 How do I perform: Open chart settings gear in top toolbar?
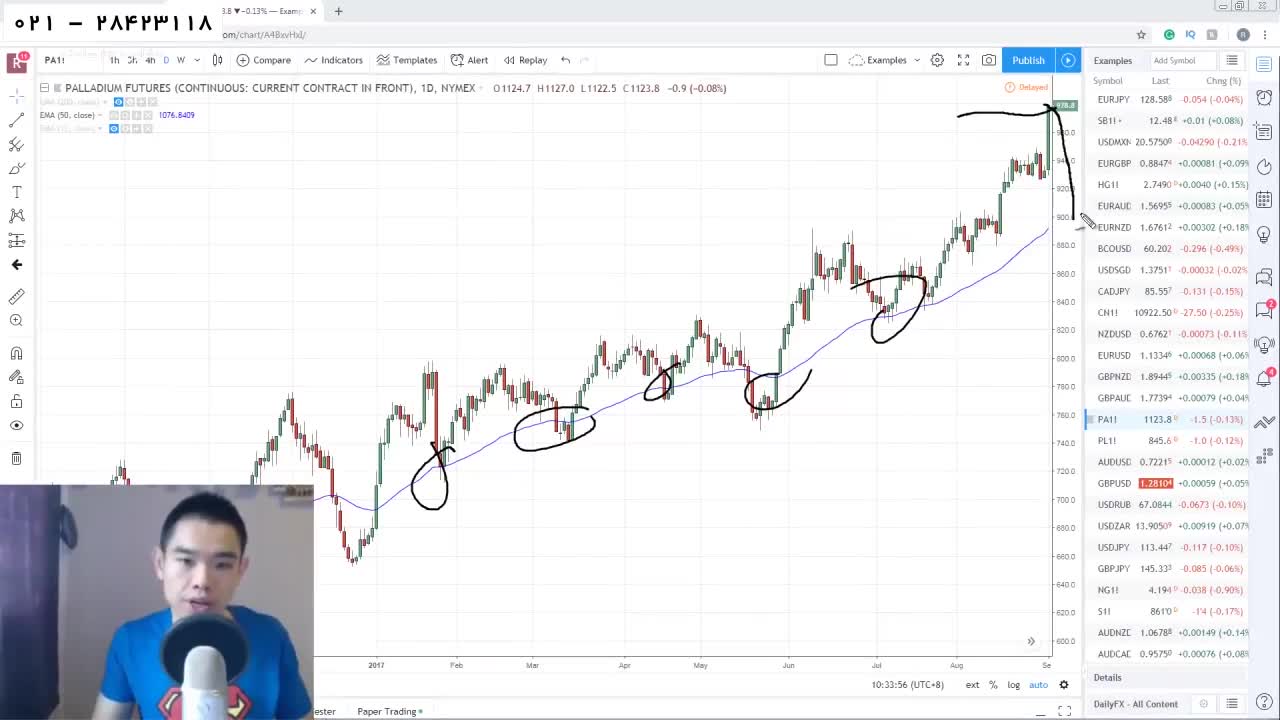[937, 60]
